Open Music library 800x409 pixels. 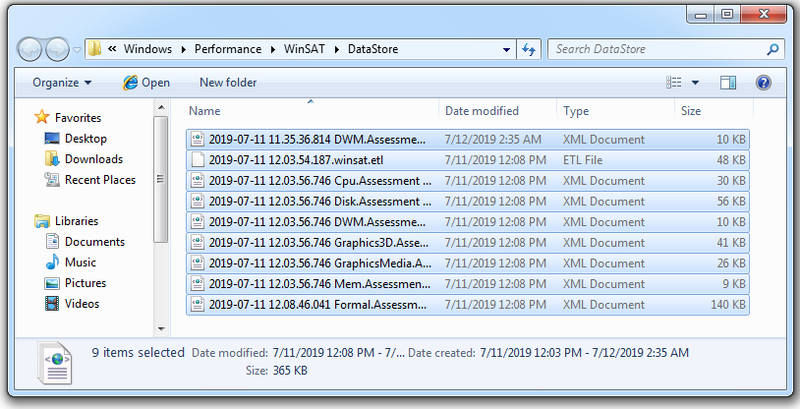(x=80, y=263)
